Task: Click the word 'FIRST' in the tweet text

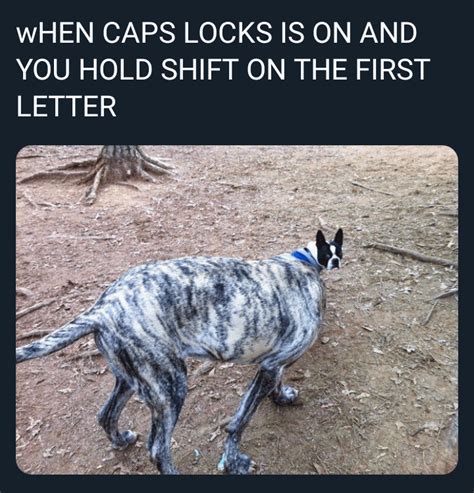Action: pyautogui.click(x=392, y=69)
